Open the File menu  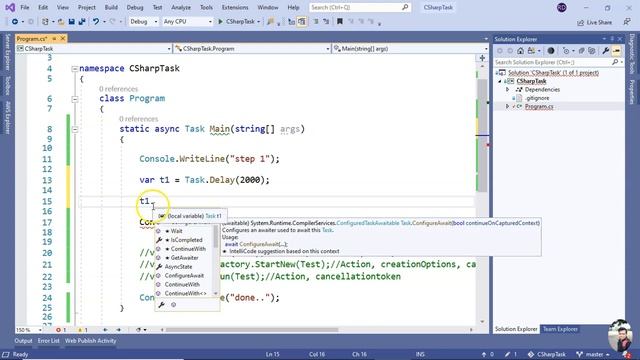[x=25, y=7]
